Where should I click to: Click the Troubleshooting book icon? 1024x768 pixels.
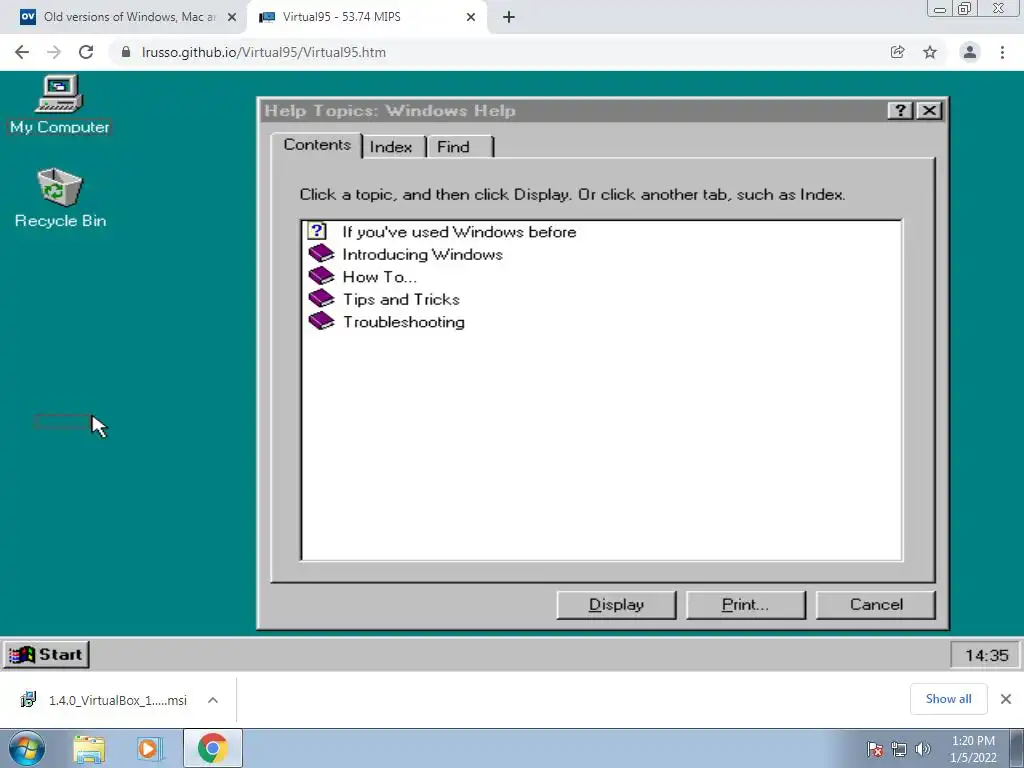coord(321,321)
